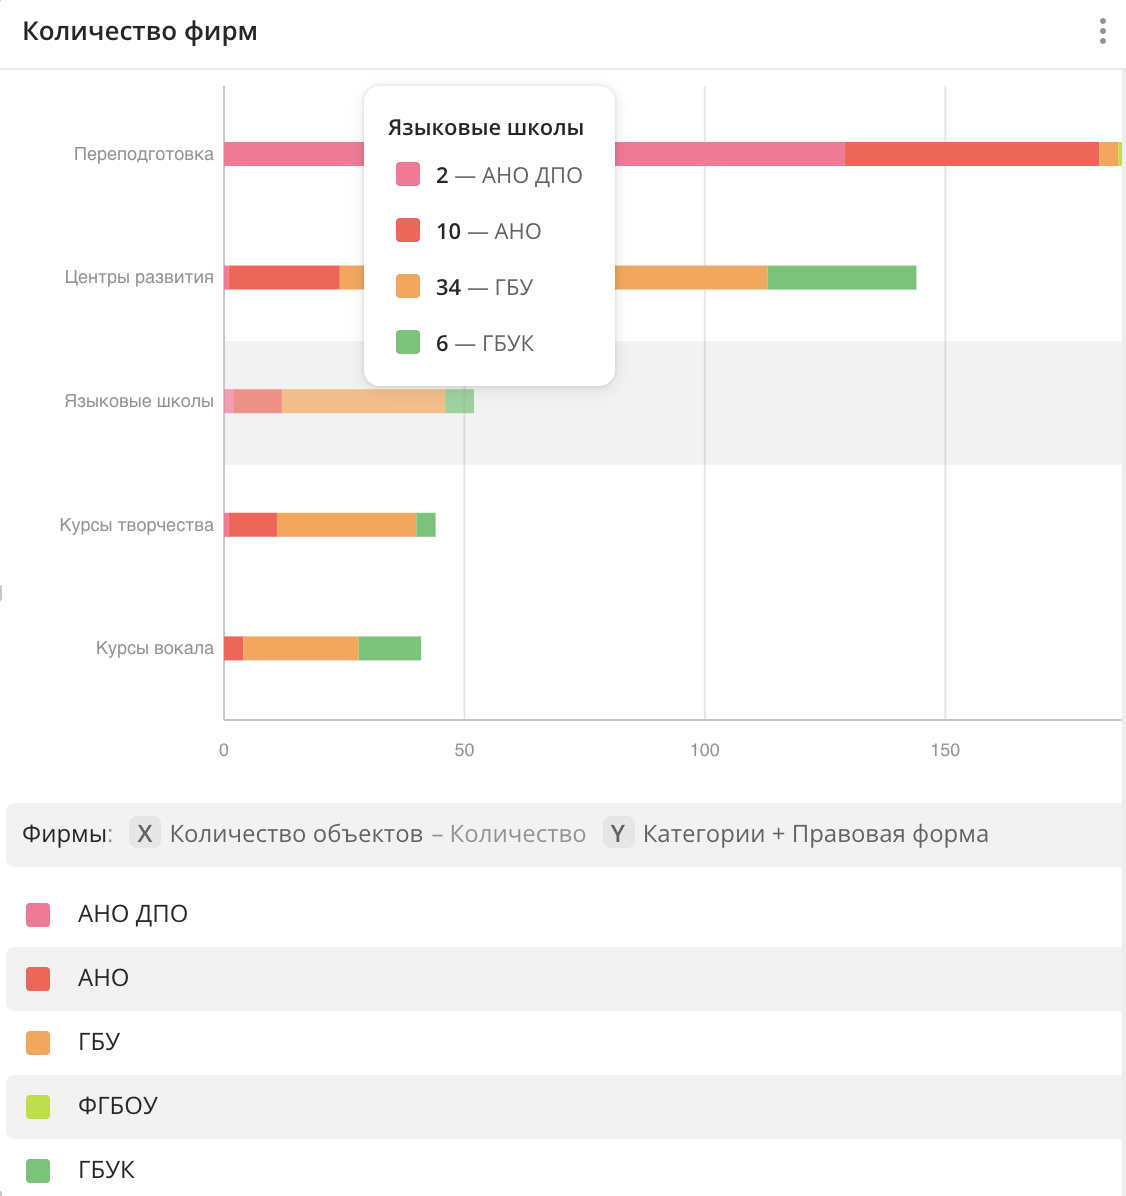Select the Центры развития category label
Viewport: 1126px width, 1196px height.
(x=139, y=277)
